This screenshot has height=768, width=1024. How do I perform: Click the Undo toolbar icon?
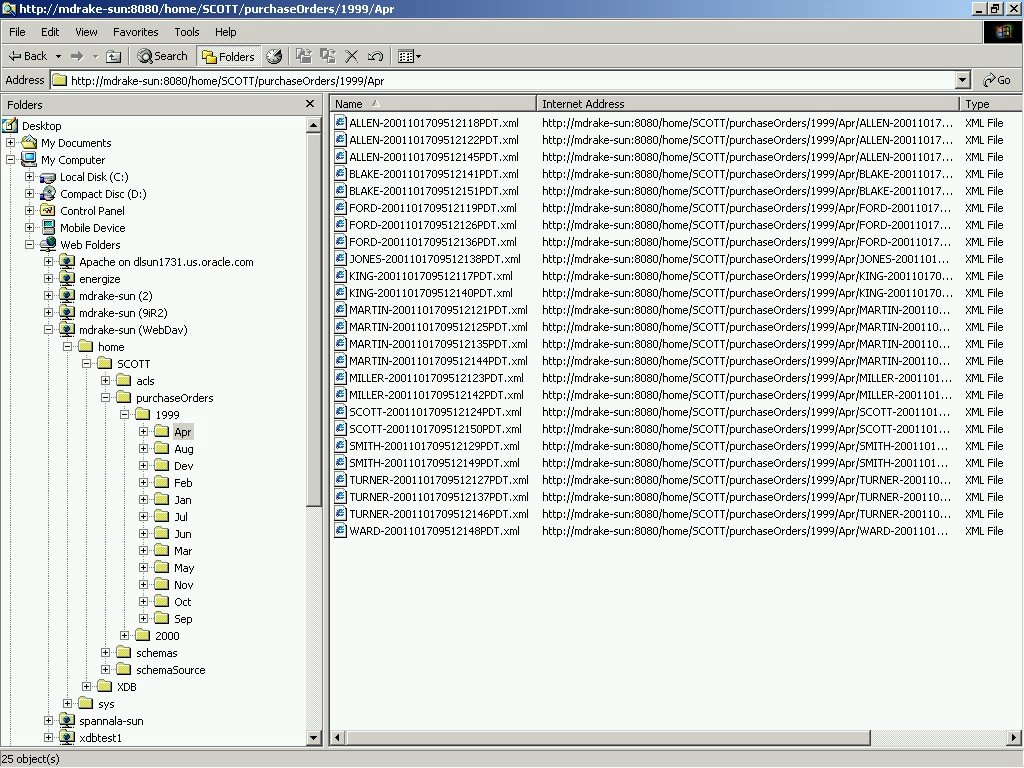tap(375, 57)
